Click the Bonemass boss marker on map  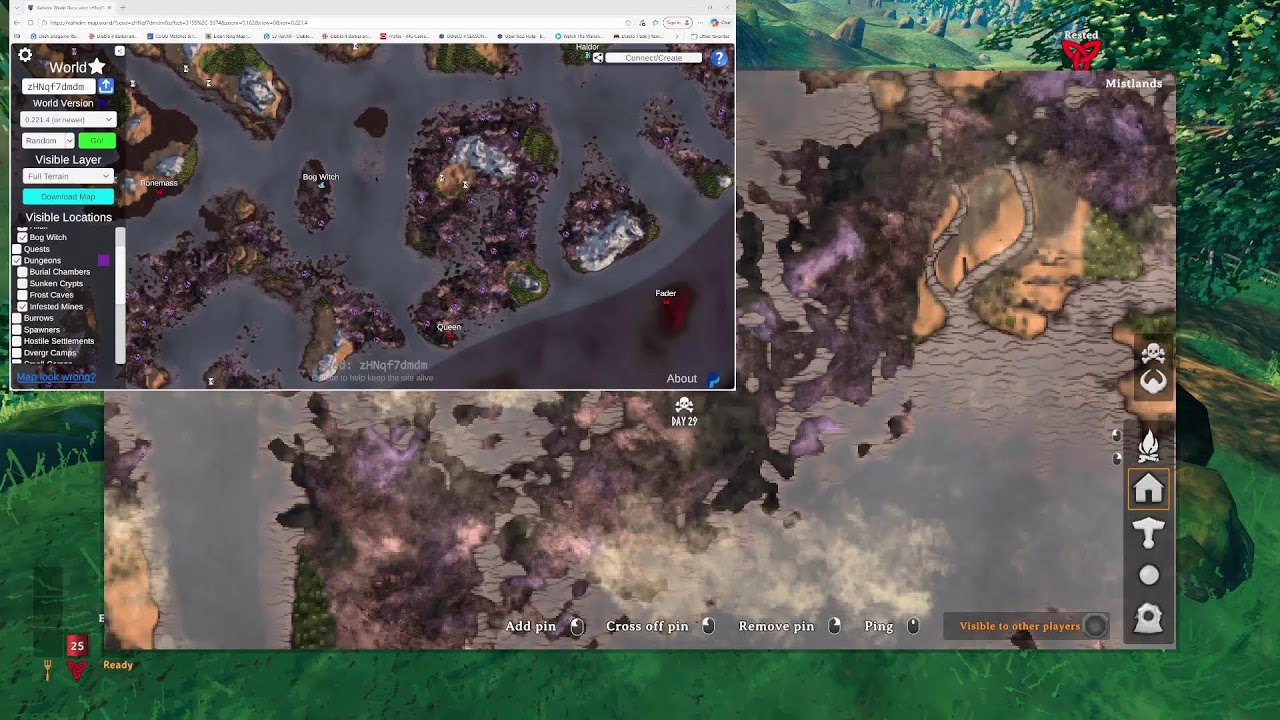pyautogui.click(x=159, y=191)
